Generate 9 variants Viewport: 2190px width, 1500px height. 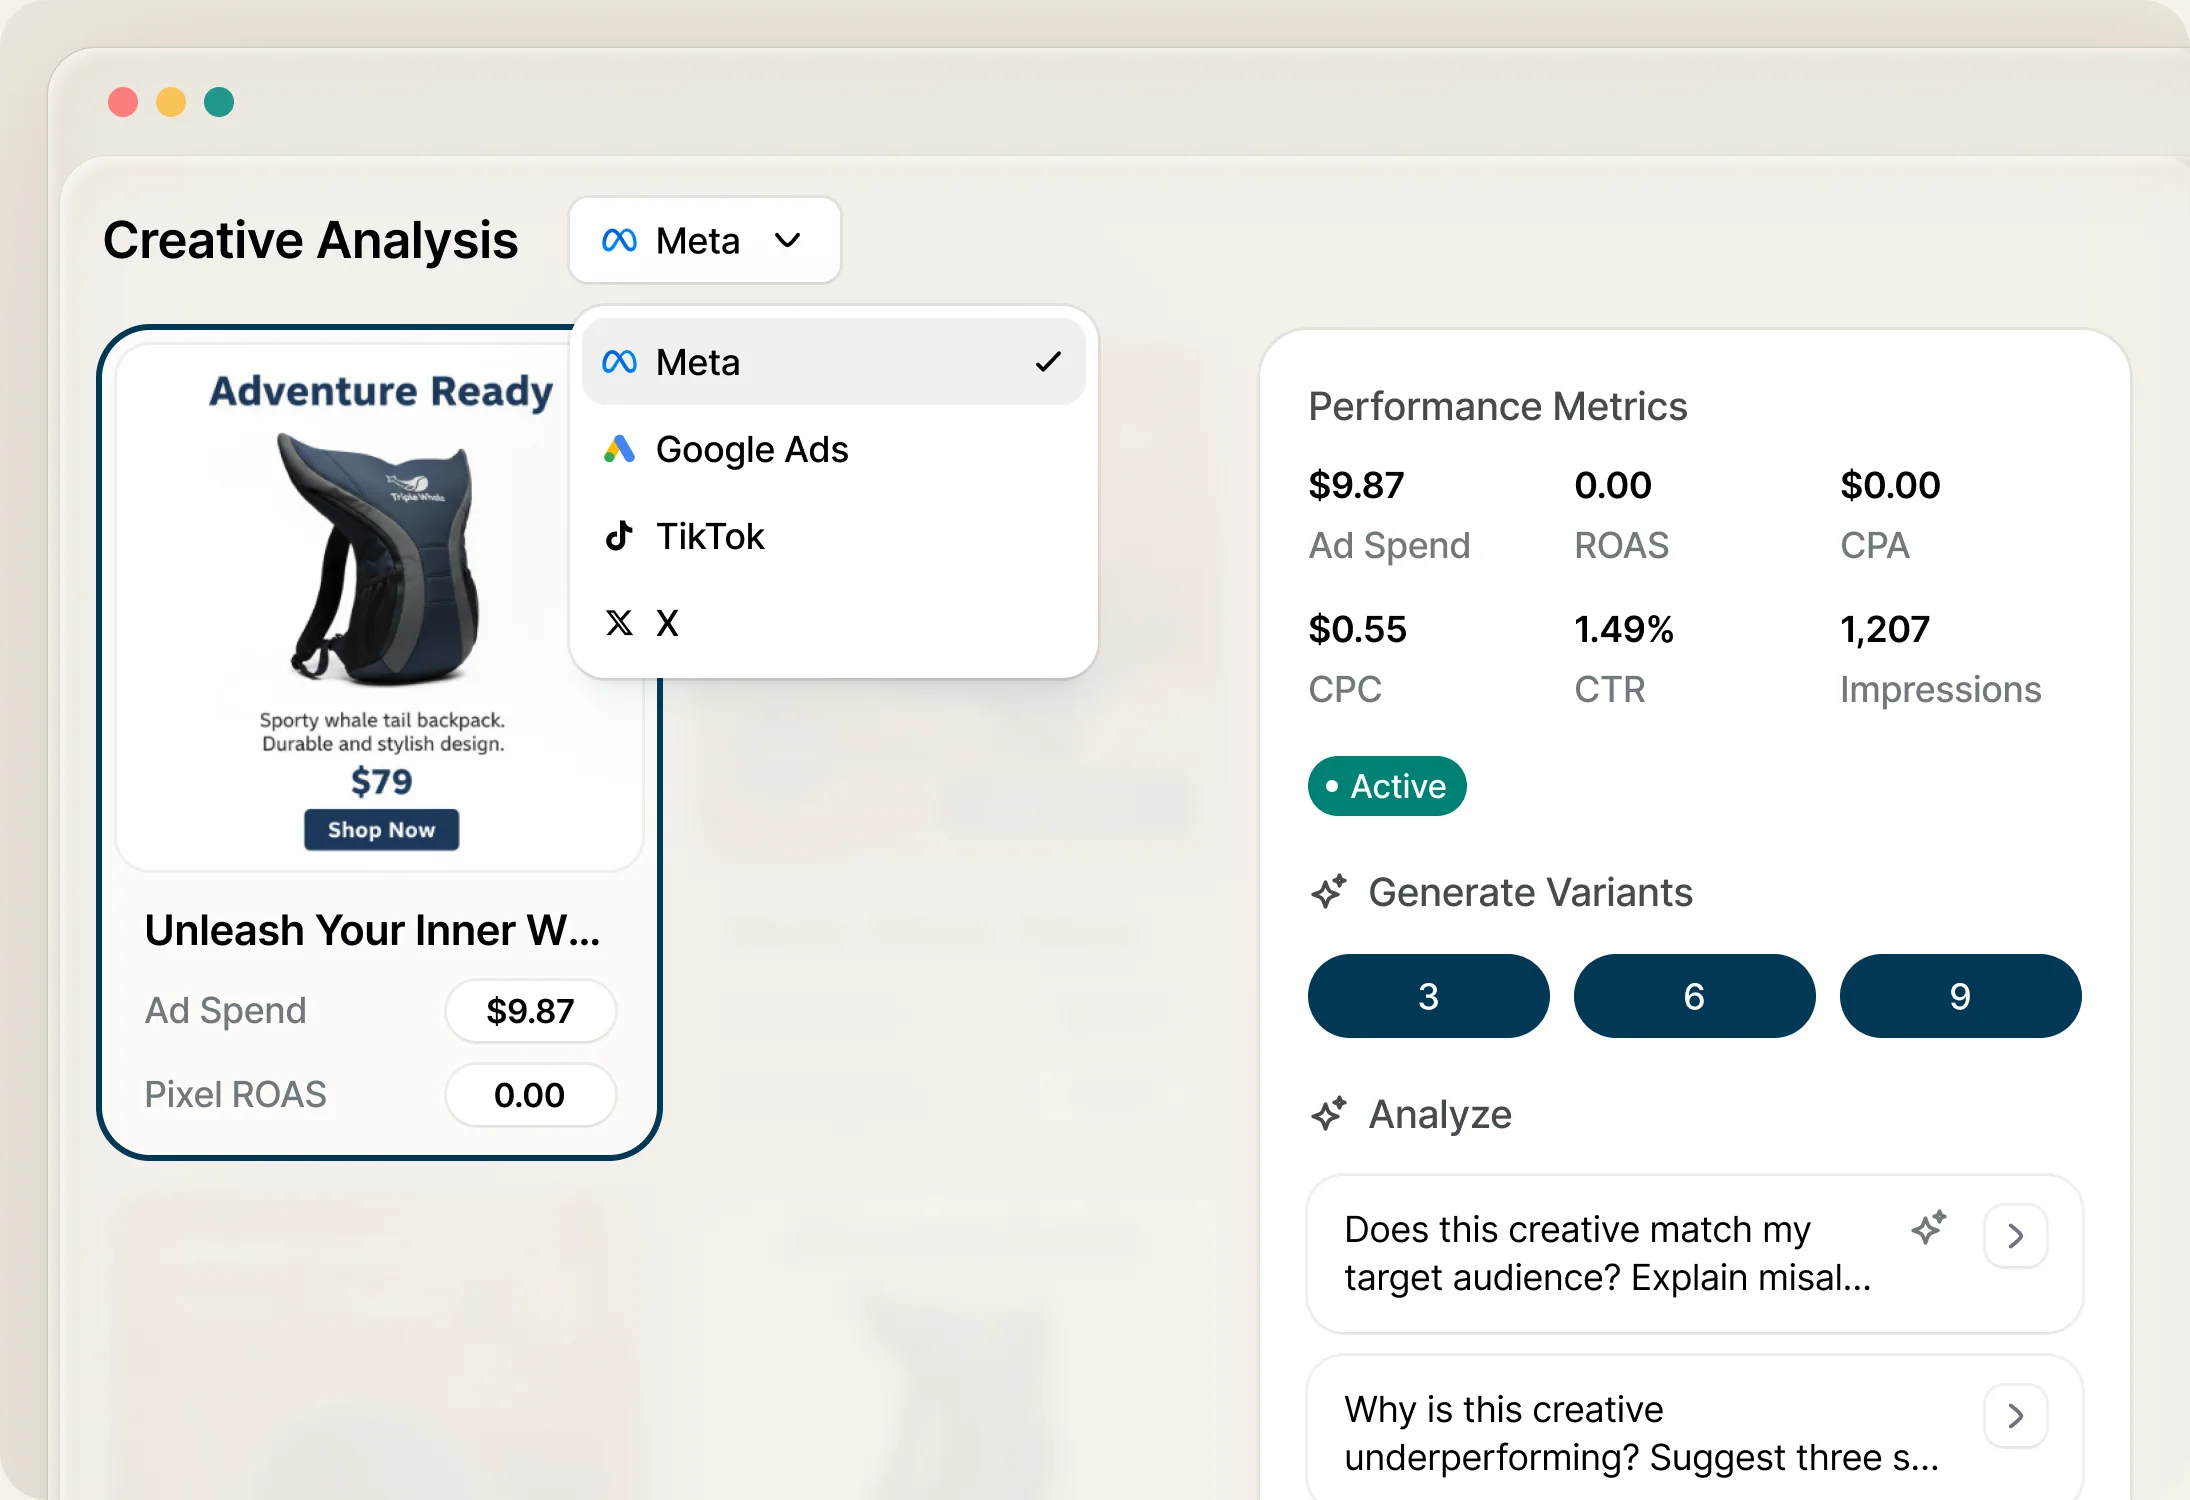tap(1960, 996)
